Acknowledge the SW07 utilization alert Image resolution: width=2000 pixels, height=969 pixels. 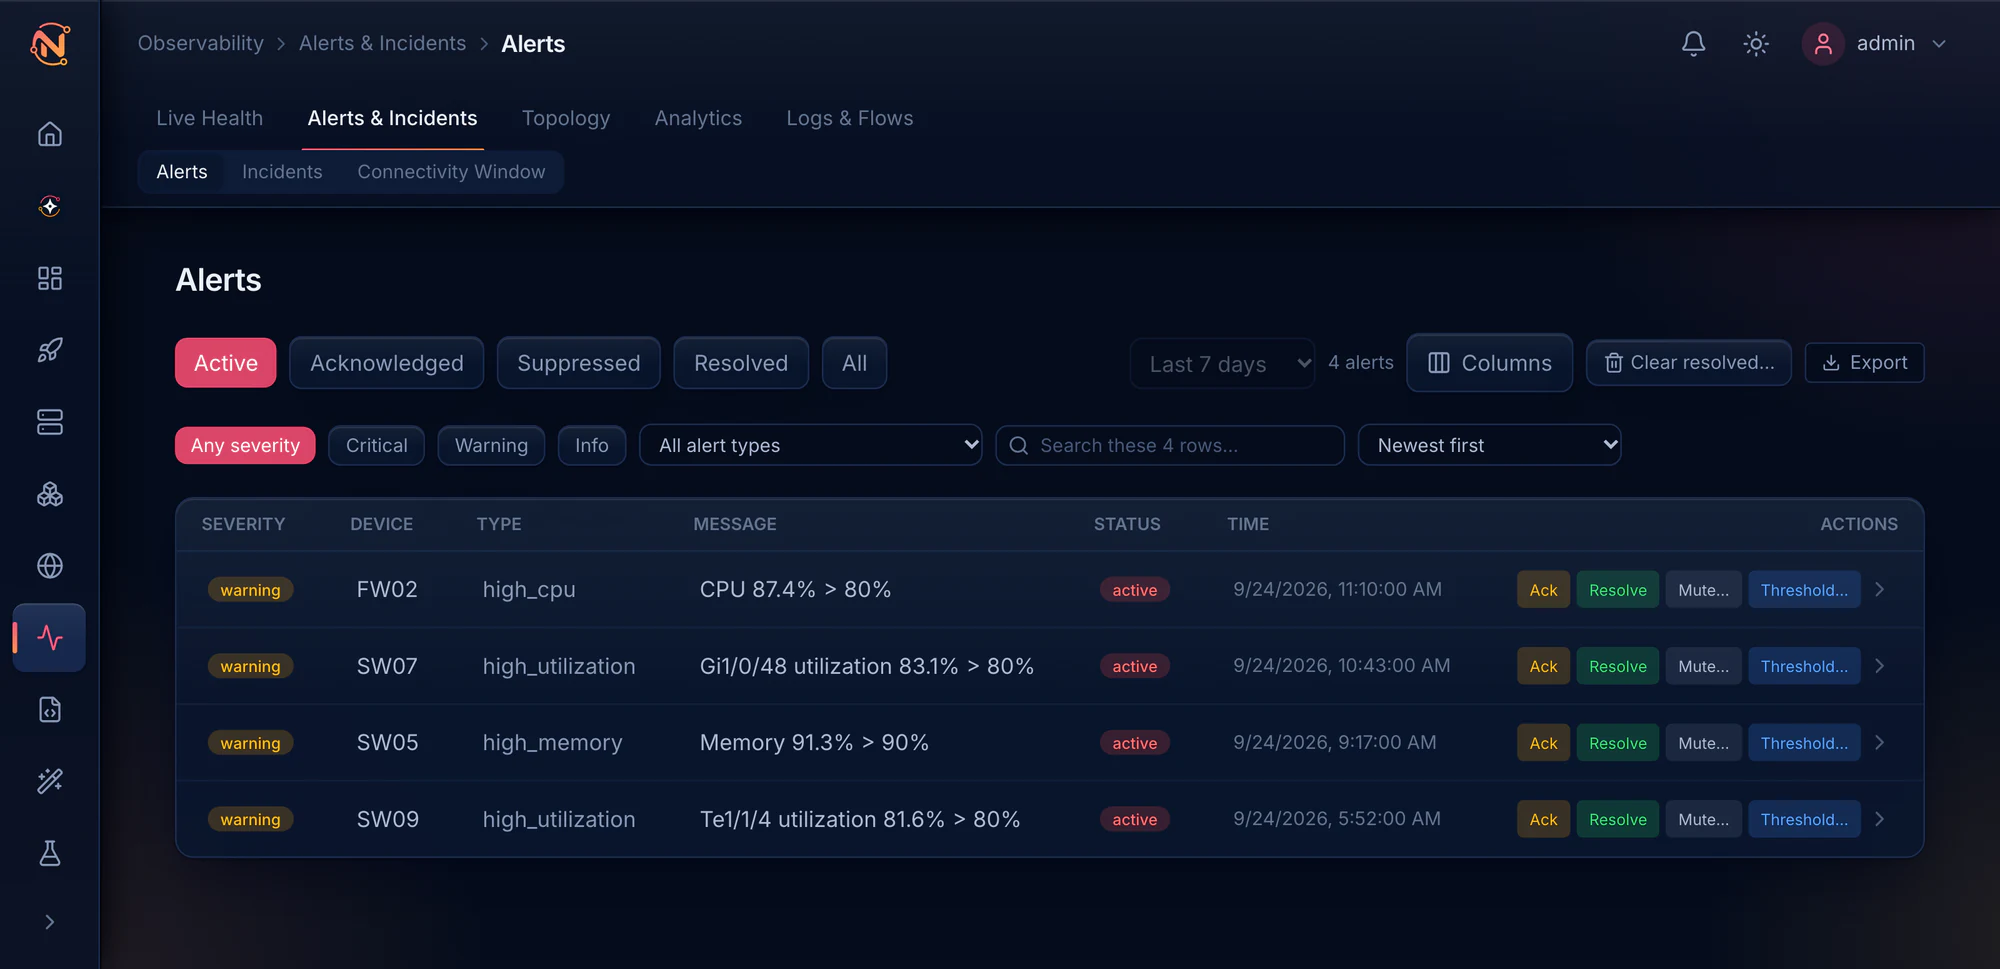click(1543, 666)
